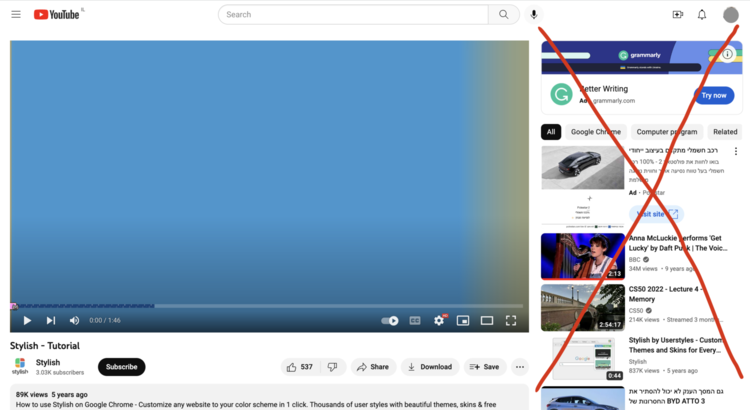This screenshot has height=410, width=750.
Task: Open the Stylish channel avatar
Action: coord(20,366)
